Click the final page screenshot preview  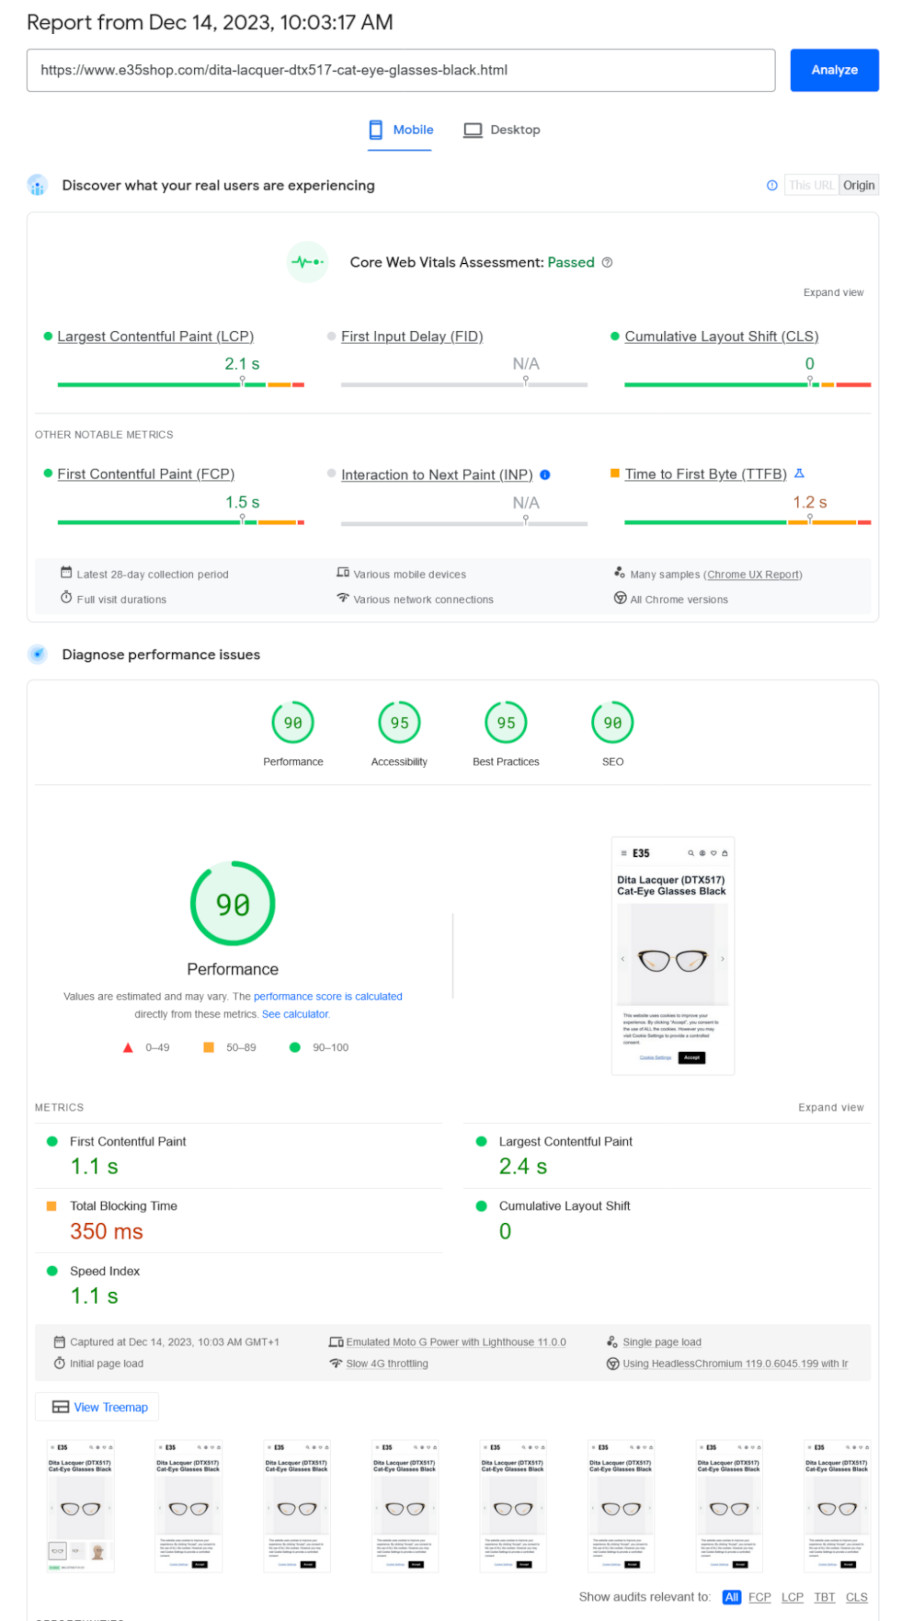[x=673, y=956]
